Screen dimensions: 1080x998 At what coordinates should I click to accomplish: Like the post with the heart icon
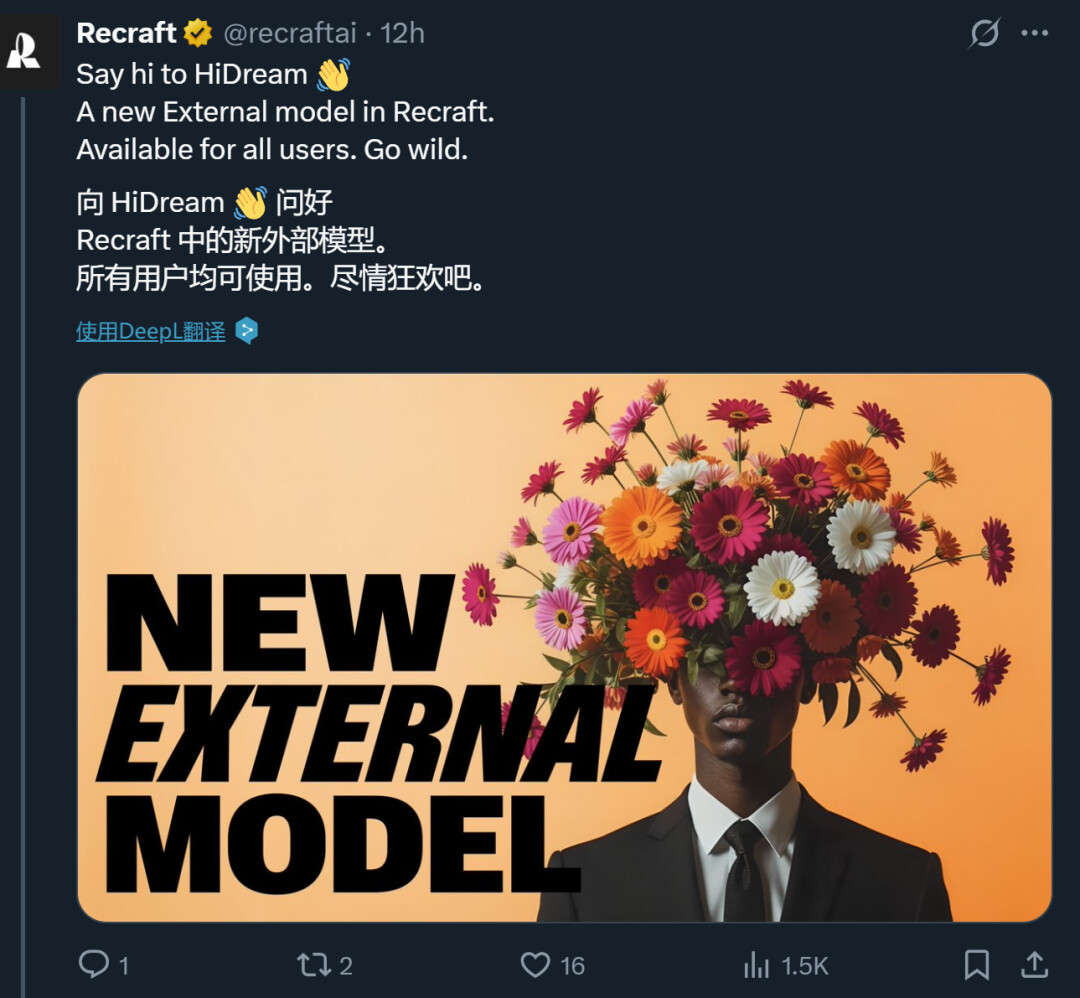tap(536, 964)
